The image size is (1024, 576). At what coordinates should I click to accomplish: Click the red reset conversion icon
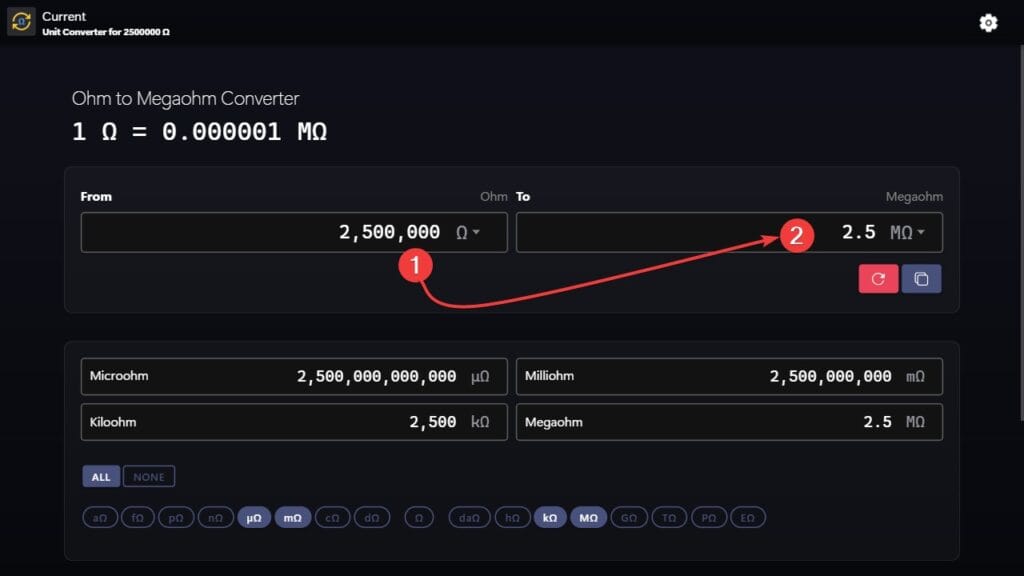pyautogui.click(x=878, y=279)
